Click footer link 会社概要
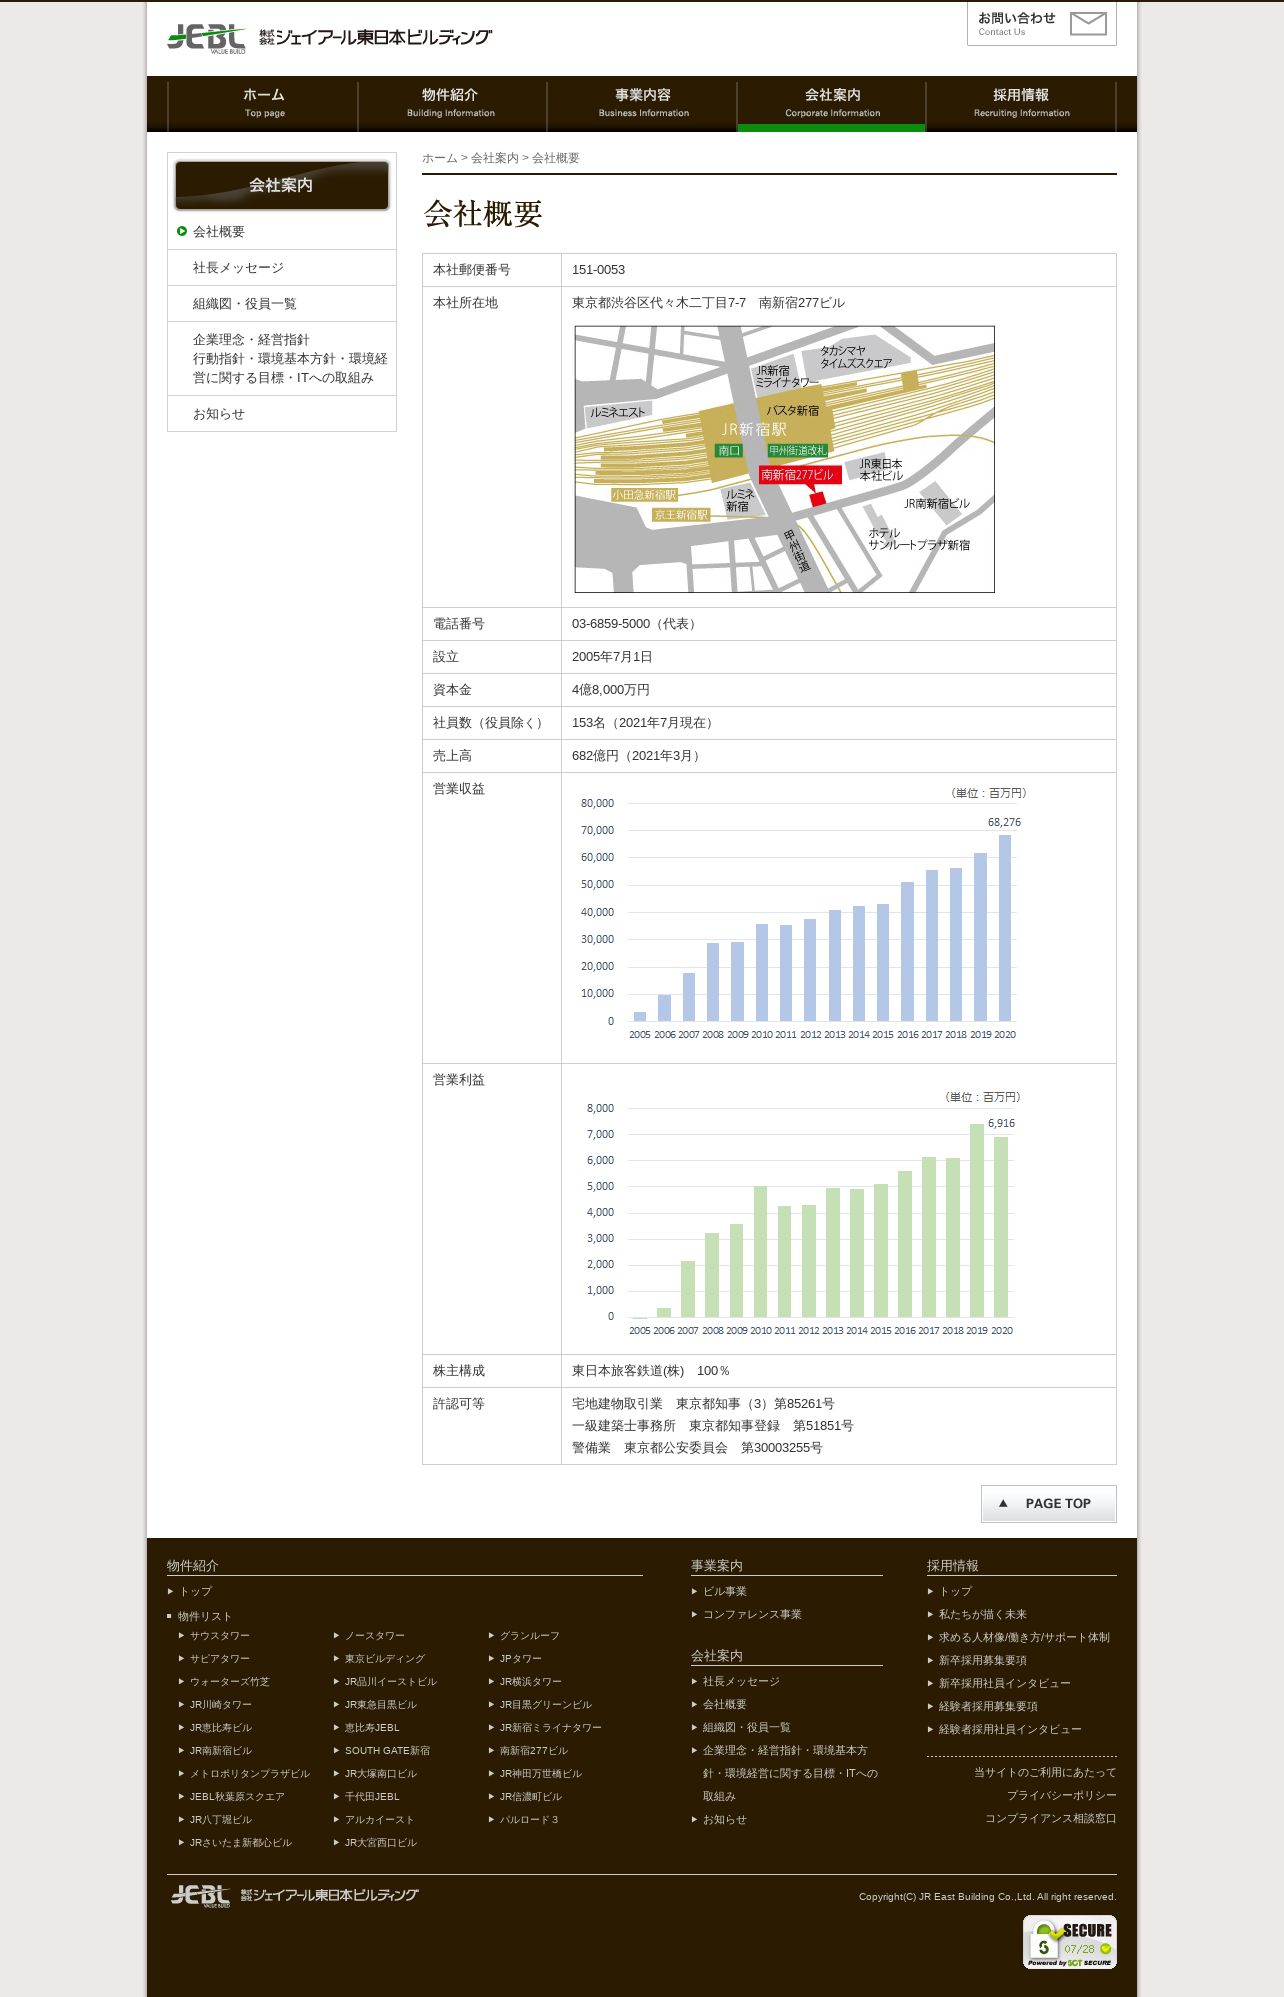This screenshot has width=1284, height=1997. click(725, 1705)
